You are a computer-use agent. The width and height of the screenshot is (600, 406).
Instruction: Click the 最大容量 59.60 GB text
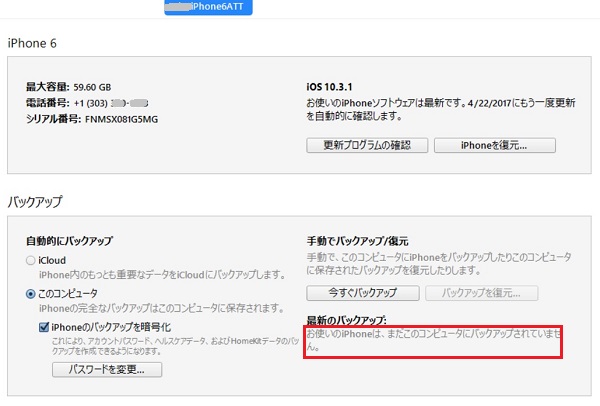(68, 87)
